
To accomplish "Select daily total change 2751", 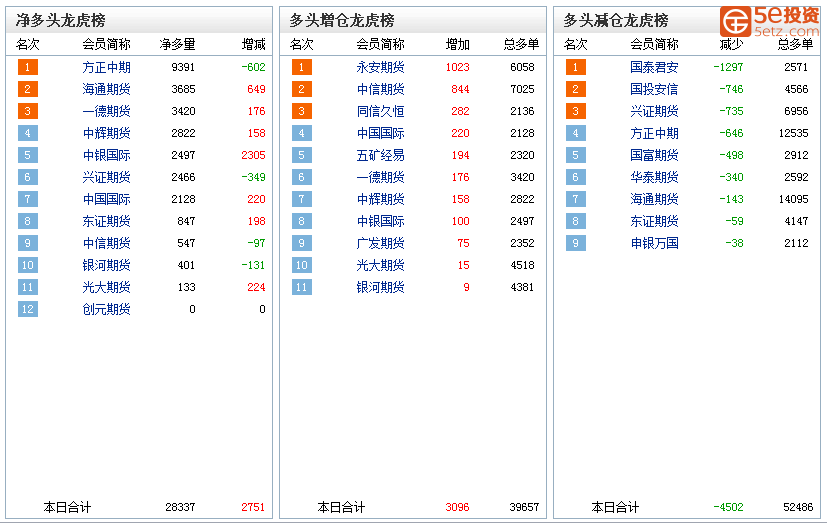I will (x=253, y=507).
